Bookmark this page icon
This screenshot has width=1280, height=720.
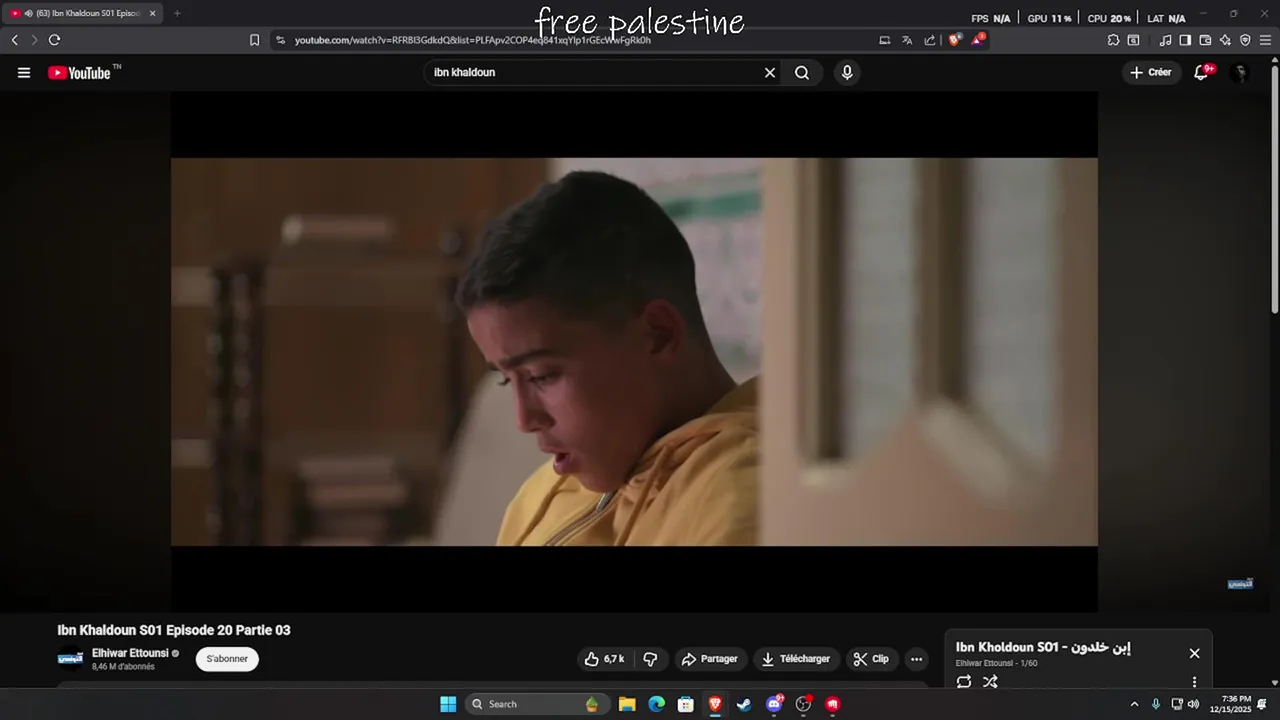tap(254, 40)
